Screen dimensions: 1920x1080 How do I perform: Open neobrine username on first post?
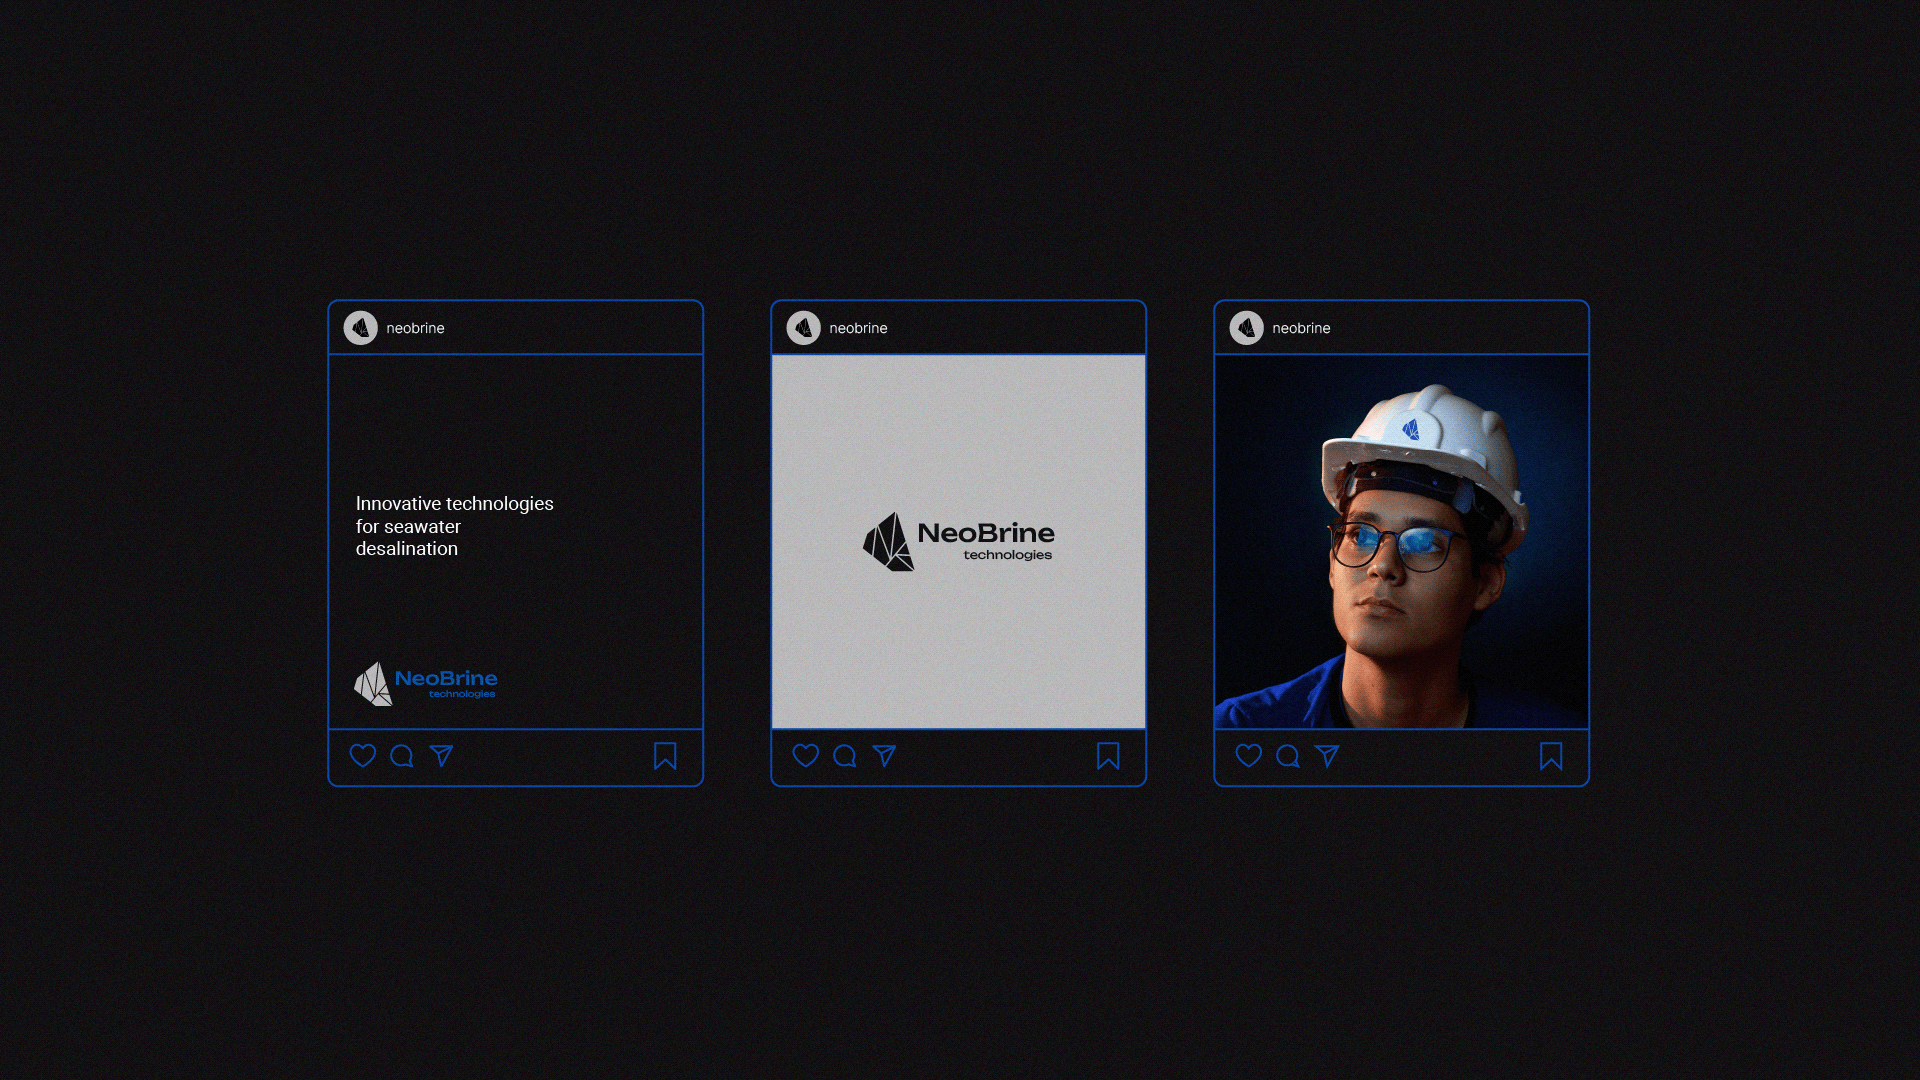click(415, 328)
